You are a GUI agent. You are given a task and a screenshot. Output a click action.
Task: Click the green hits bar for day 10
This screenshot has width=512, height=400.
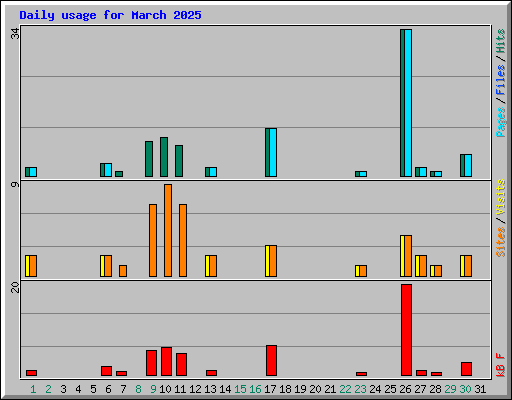164,157
